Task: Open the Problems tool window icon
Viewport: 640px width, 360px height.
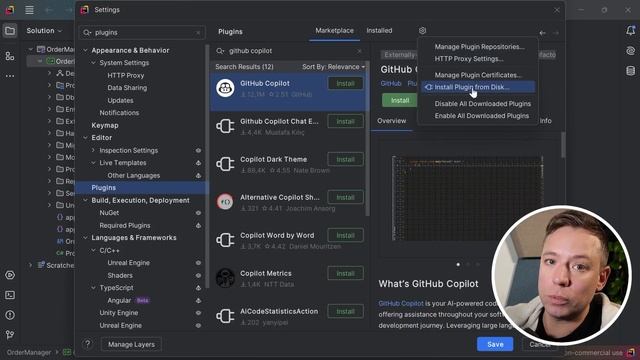Action: tap(10, 315)
